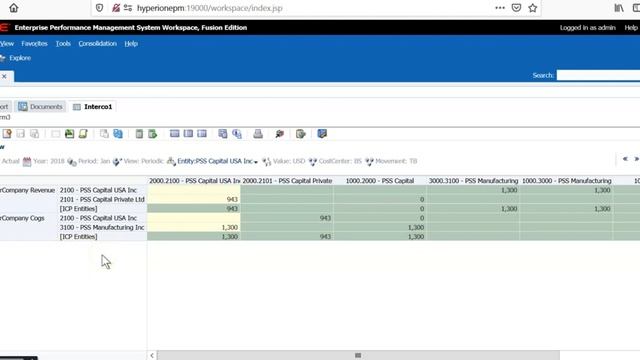640x360 pixels.
Task: Click the overlapping grid windows toolbar icon
Action: click(222, 133)
